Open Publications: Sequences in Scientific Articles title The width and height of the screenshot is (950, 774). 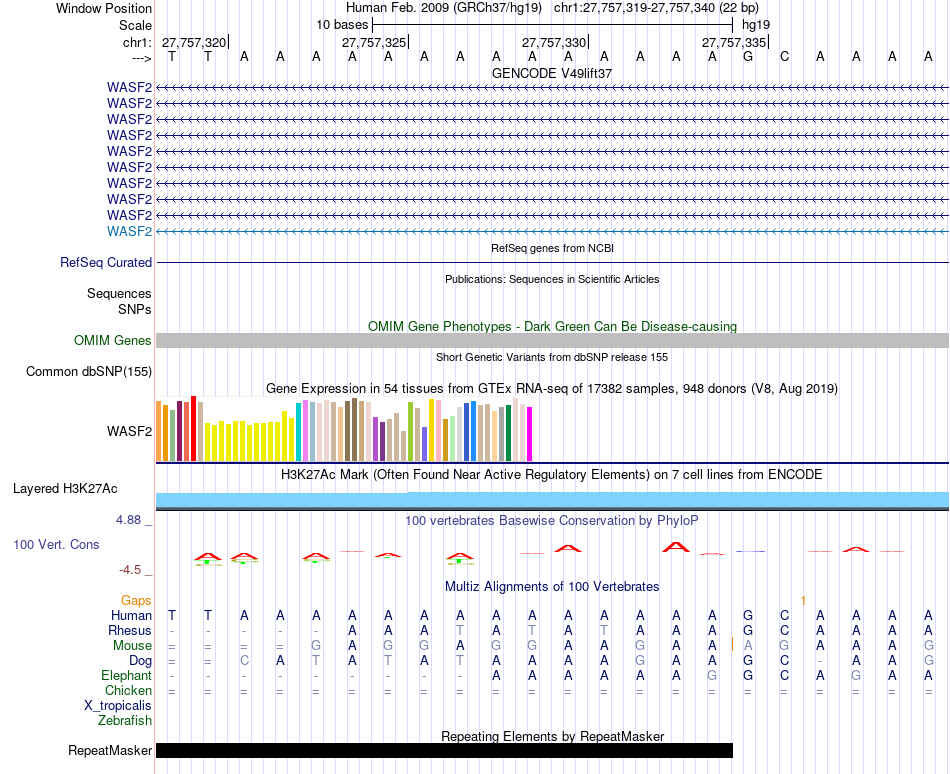click(552, 279)
